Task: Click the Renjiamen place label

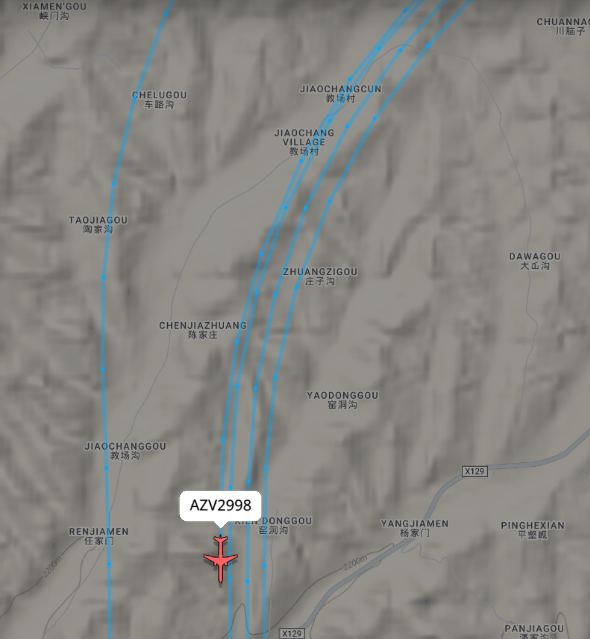Action: (x=99, y=536)
